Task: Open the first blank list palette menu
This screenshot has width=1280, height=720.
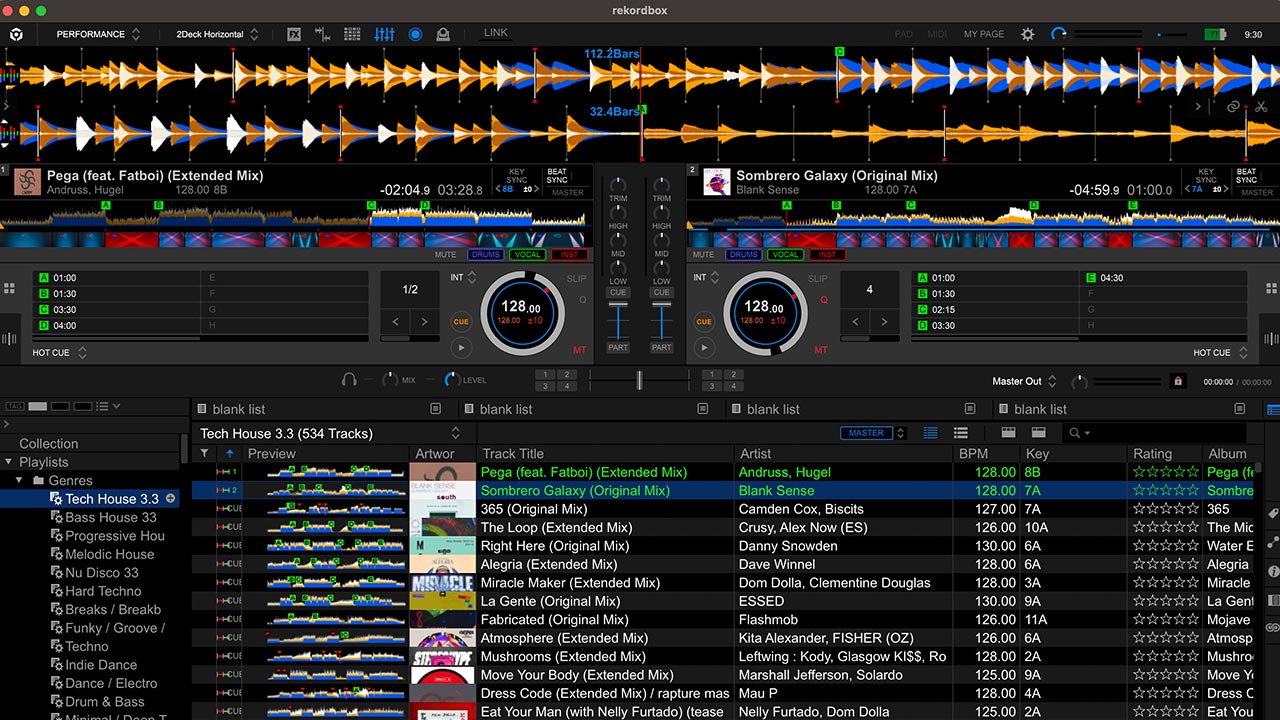Action: (x=435, y=409)
